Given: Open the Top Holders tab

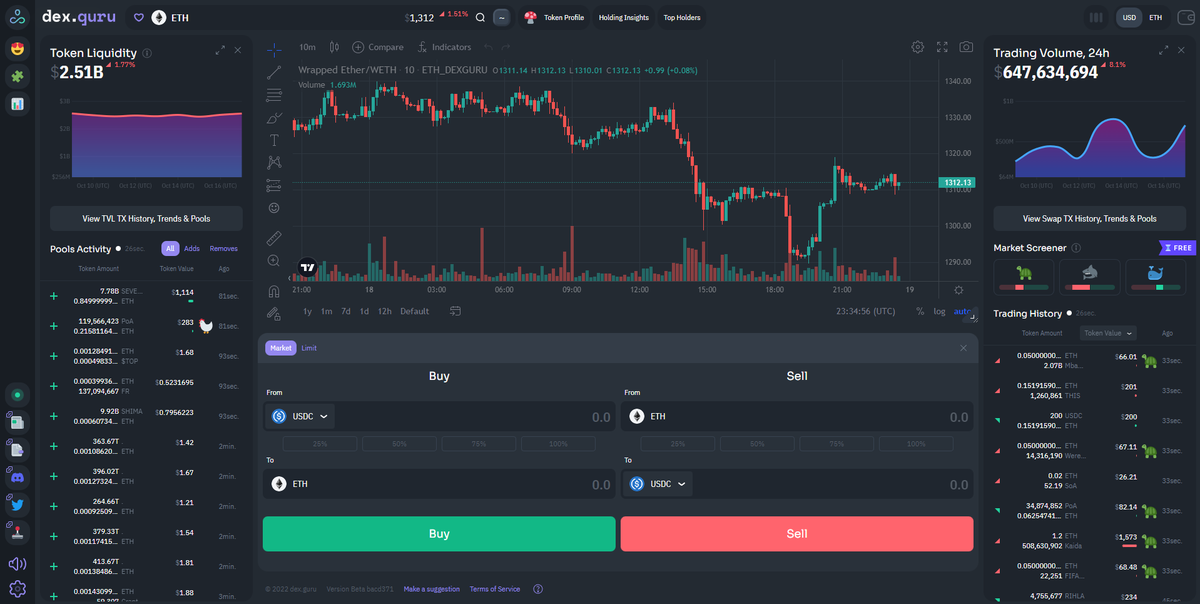Looking at the screenshot, I should tap(682, 17).
